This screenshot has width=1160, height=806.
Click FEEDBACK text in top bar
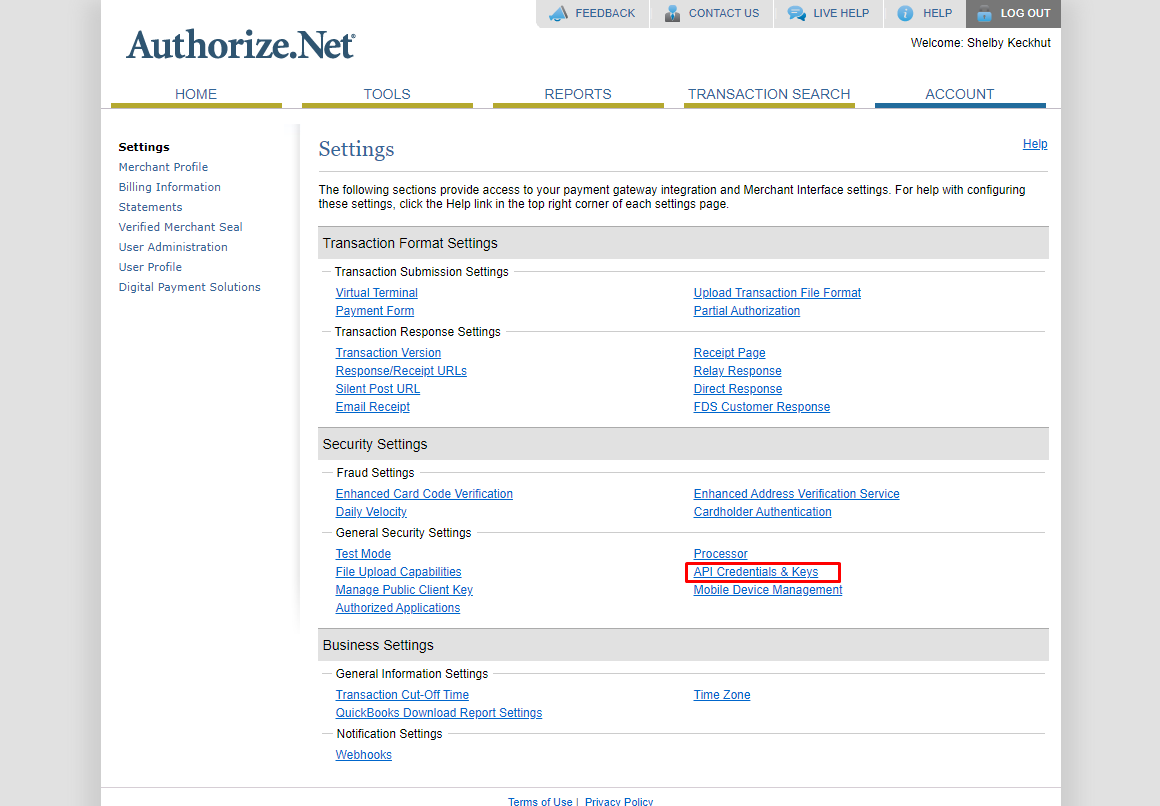tap(605, 13)
